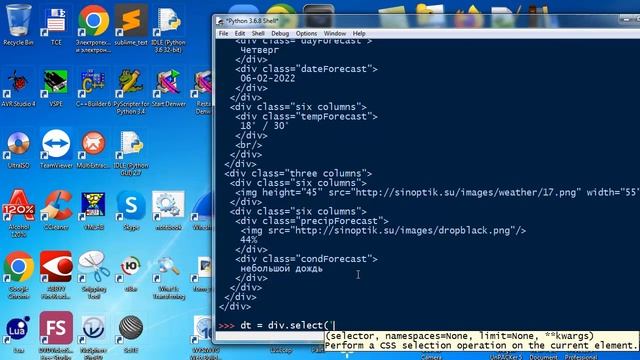Open the Edit menu in Python Shell
640x360 pixels.
click(240, 33)
